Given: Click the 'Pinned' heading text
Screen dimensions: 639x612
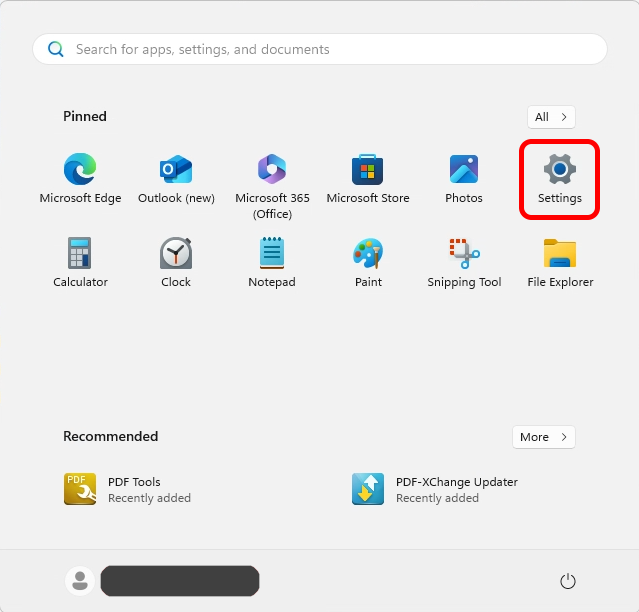Looking at the screenshot, I should tap(85, 117).
